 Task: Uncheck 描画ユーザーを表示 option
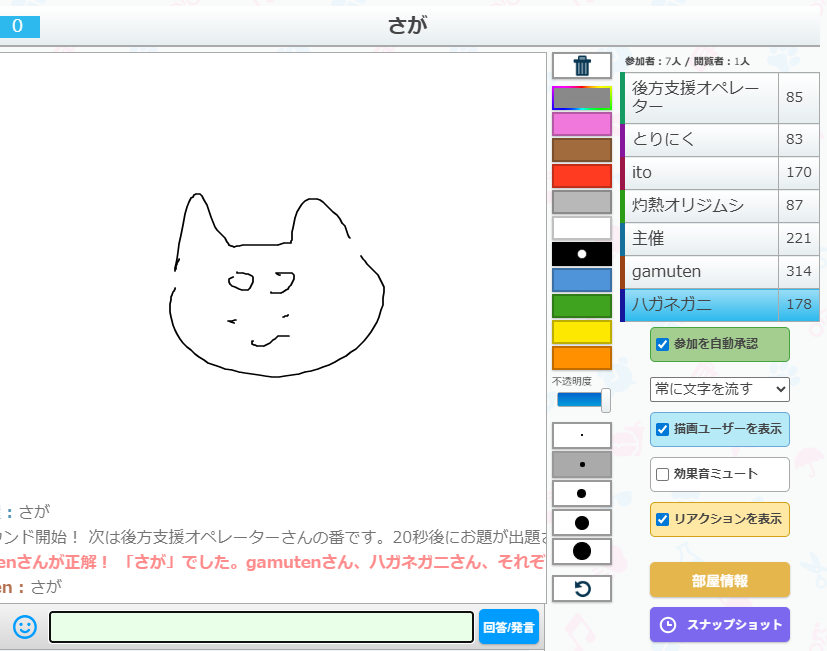pyautogui.click(x=662, y=429)
